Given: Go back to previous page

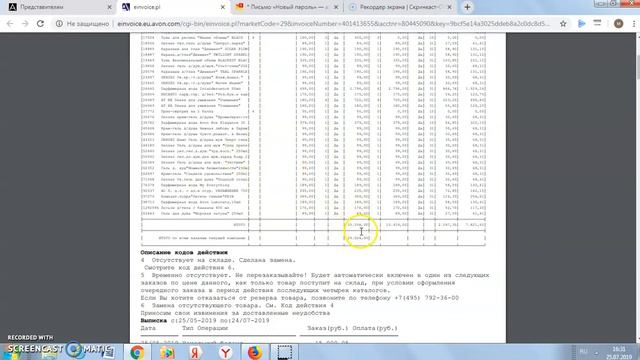Looking at the screenshot, I should 10,24.
